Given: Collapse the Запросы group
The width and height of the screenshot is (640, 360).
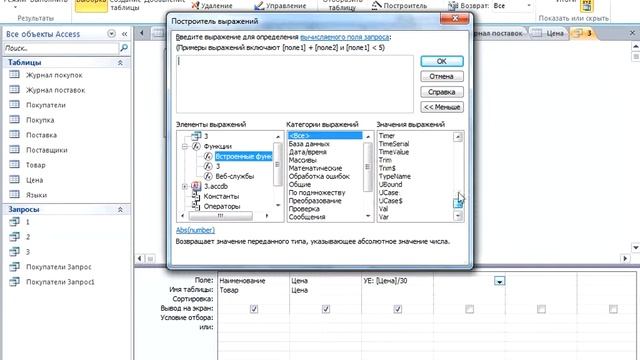Looking at the screenshot, I should 120,209.
